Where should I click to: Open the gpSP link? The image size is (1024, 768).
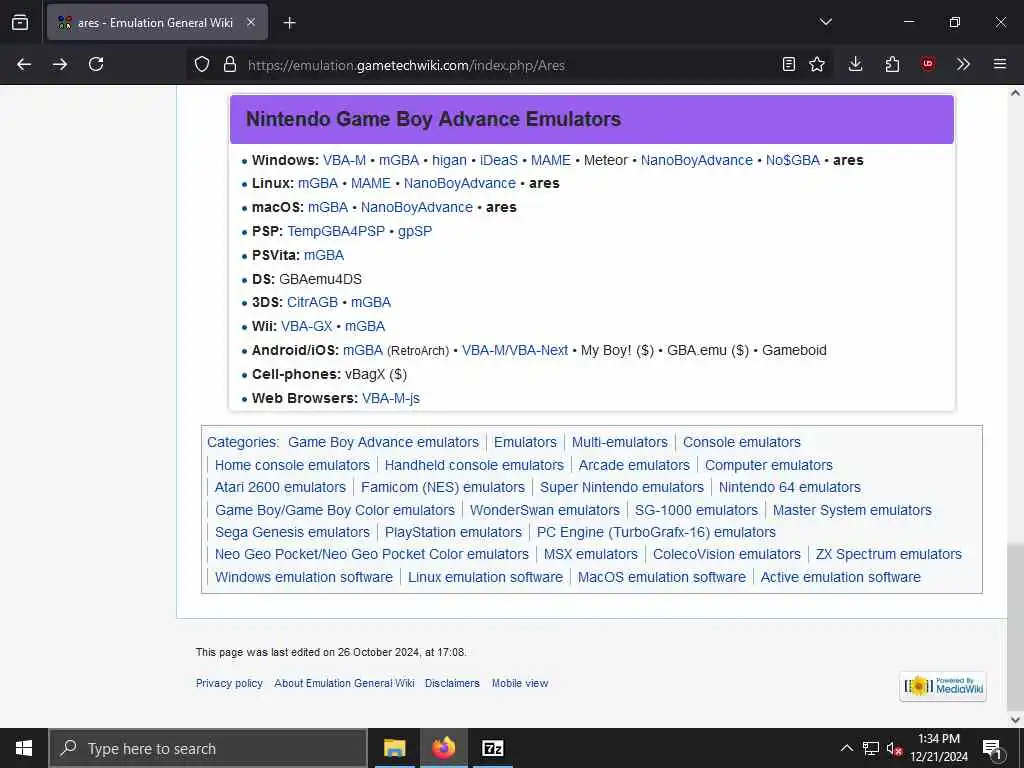pyautogui.click(x=415, y=231)
